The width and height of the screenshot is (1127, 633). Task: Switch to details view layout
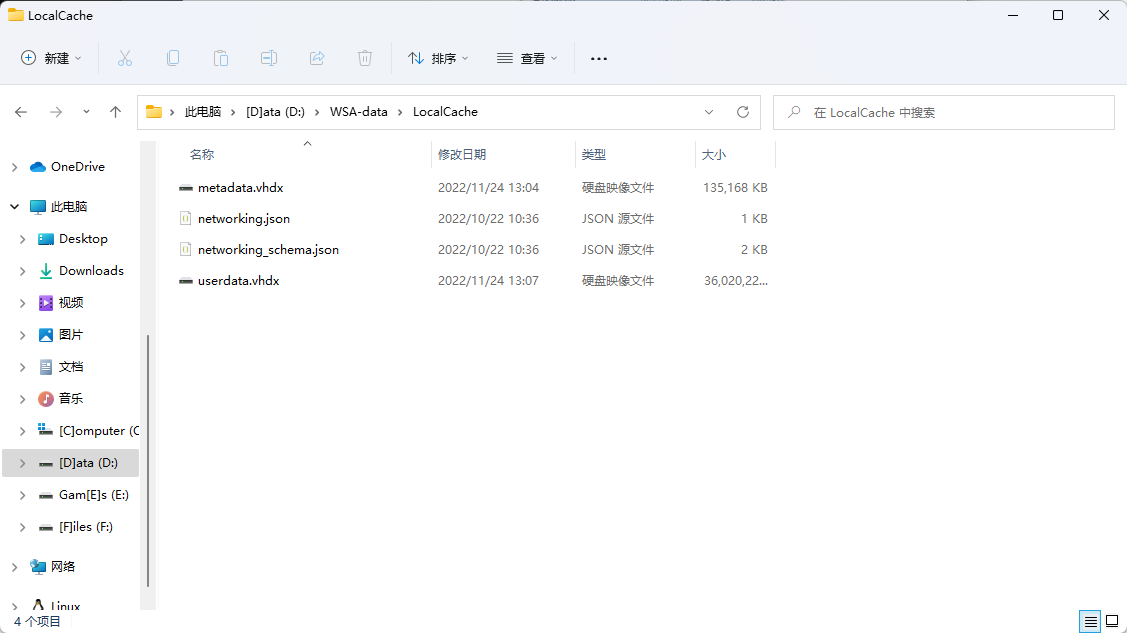tap(1090, 621)
